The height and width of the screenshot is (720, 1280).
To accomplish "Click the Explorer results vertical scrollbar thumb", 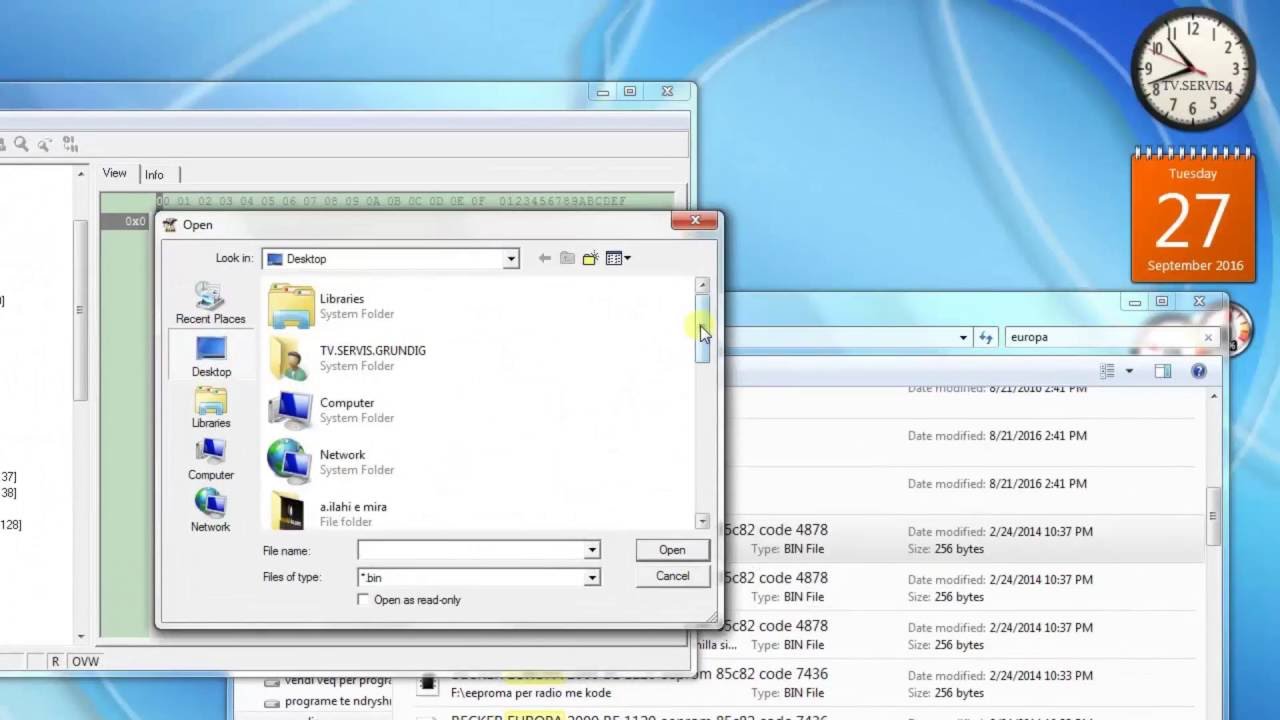I will coord(1213,516).
